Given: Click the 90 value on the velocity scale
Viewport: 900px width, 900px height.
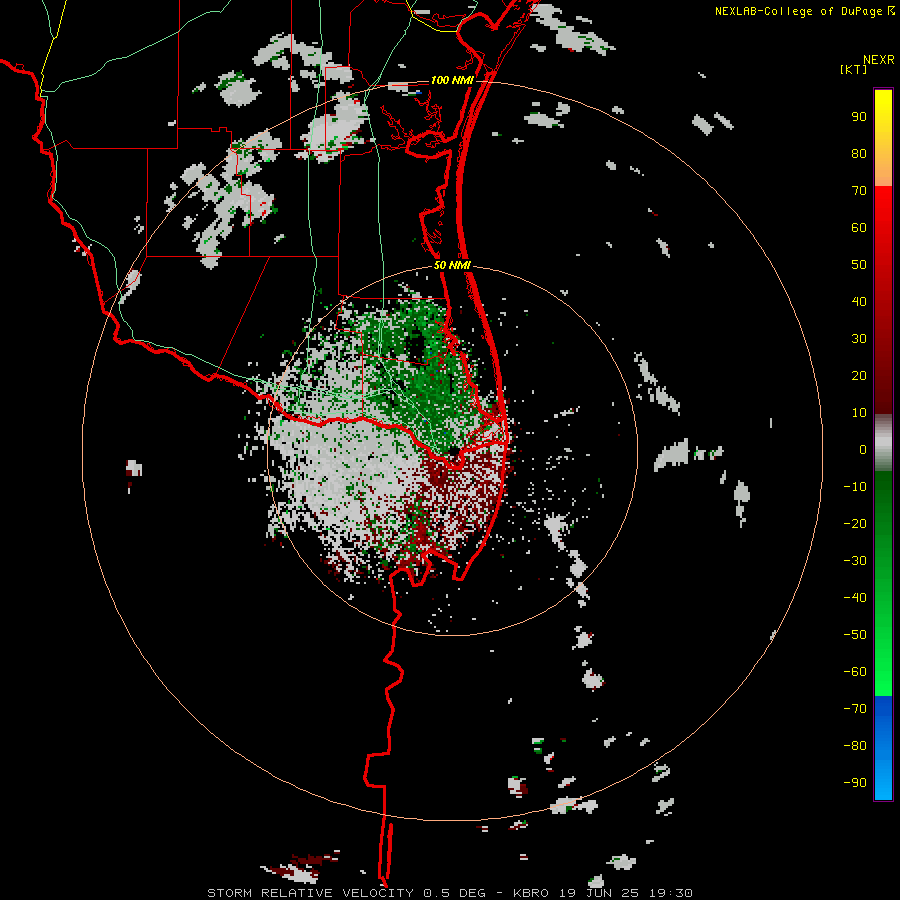Looking at the screenshot, I should coord(859,117).
